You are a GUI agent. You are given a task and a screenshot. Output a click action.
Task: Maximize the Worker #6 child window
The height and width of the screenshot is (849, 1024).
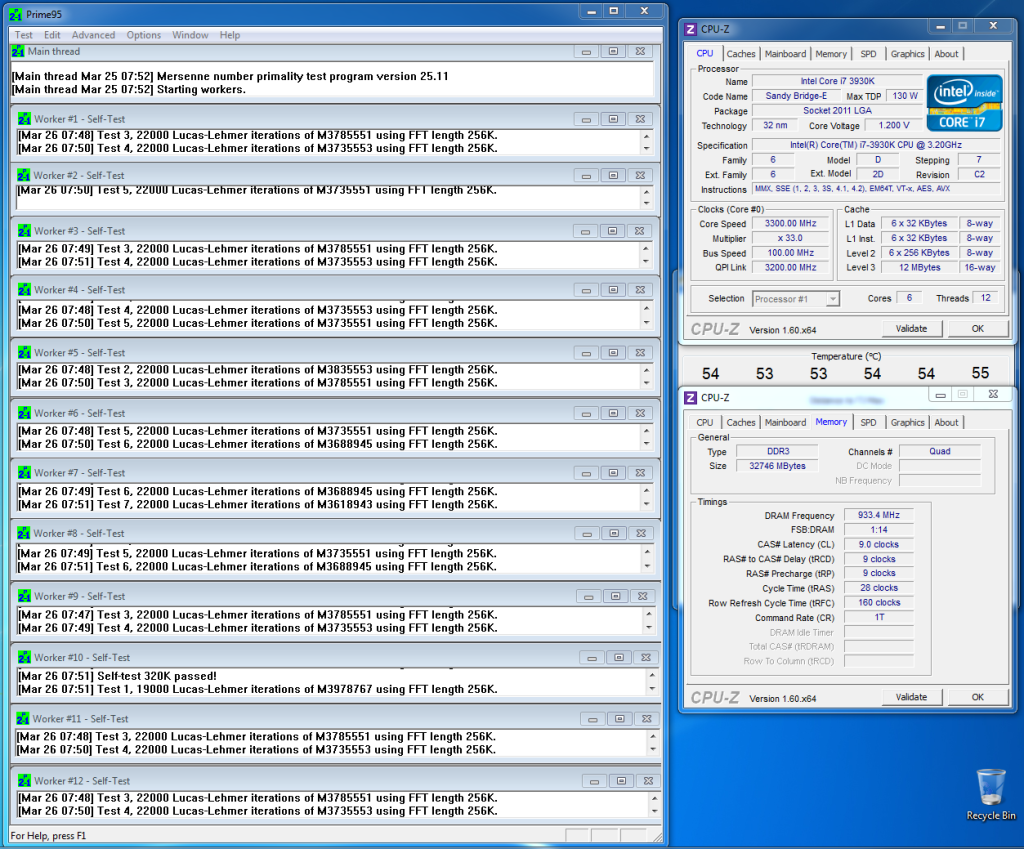[x=613, y=413]
